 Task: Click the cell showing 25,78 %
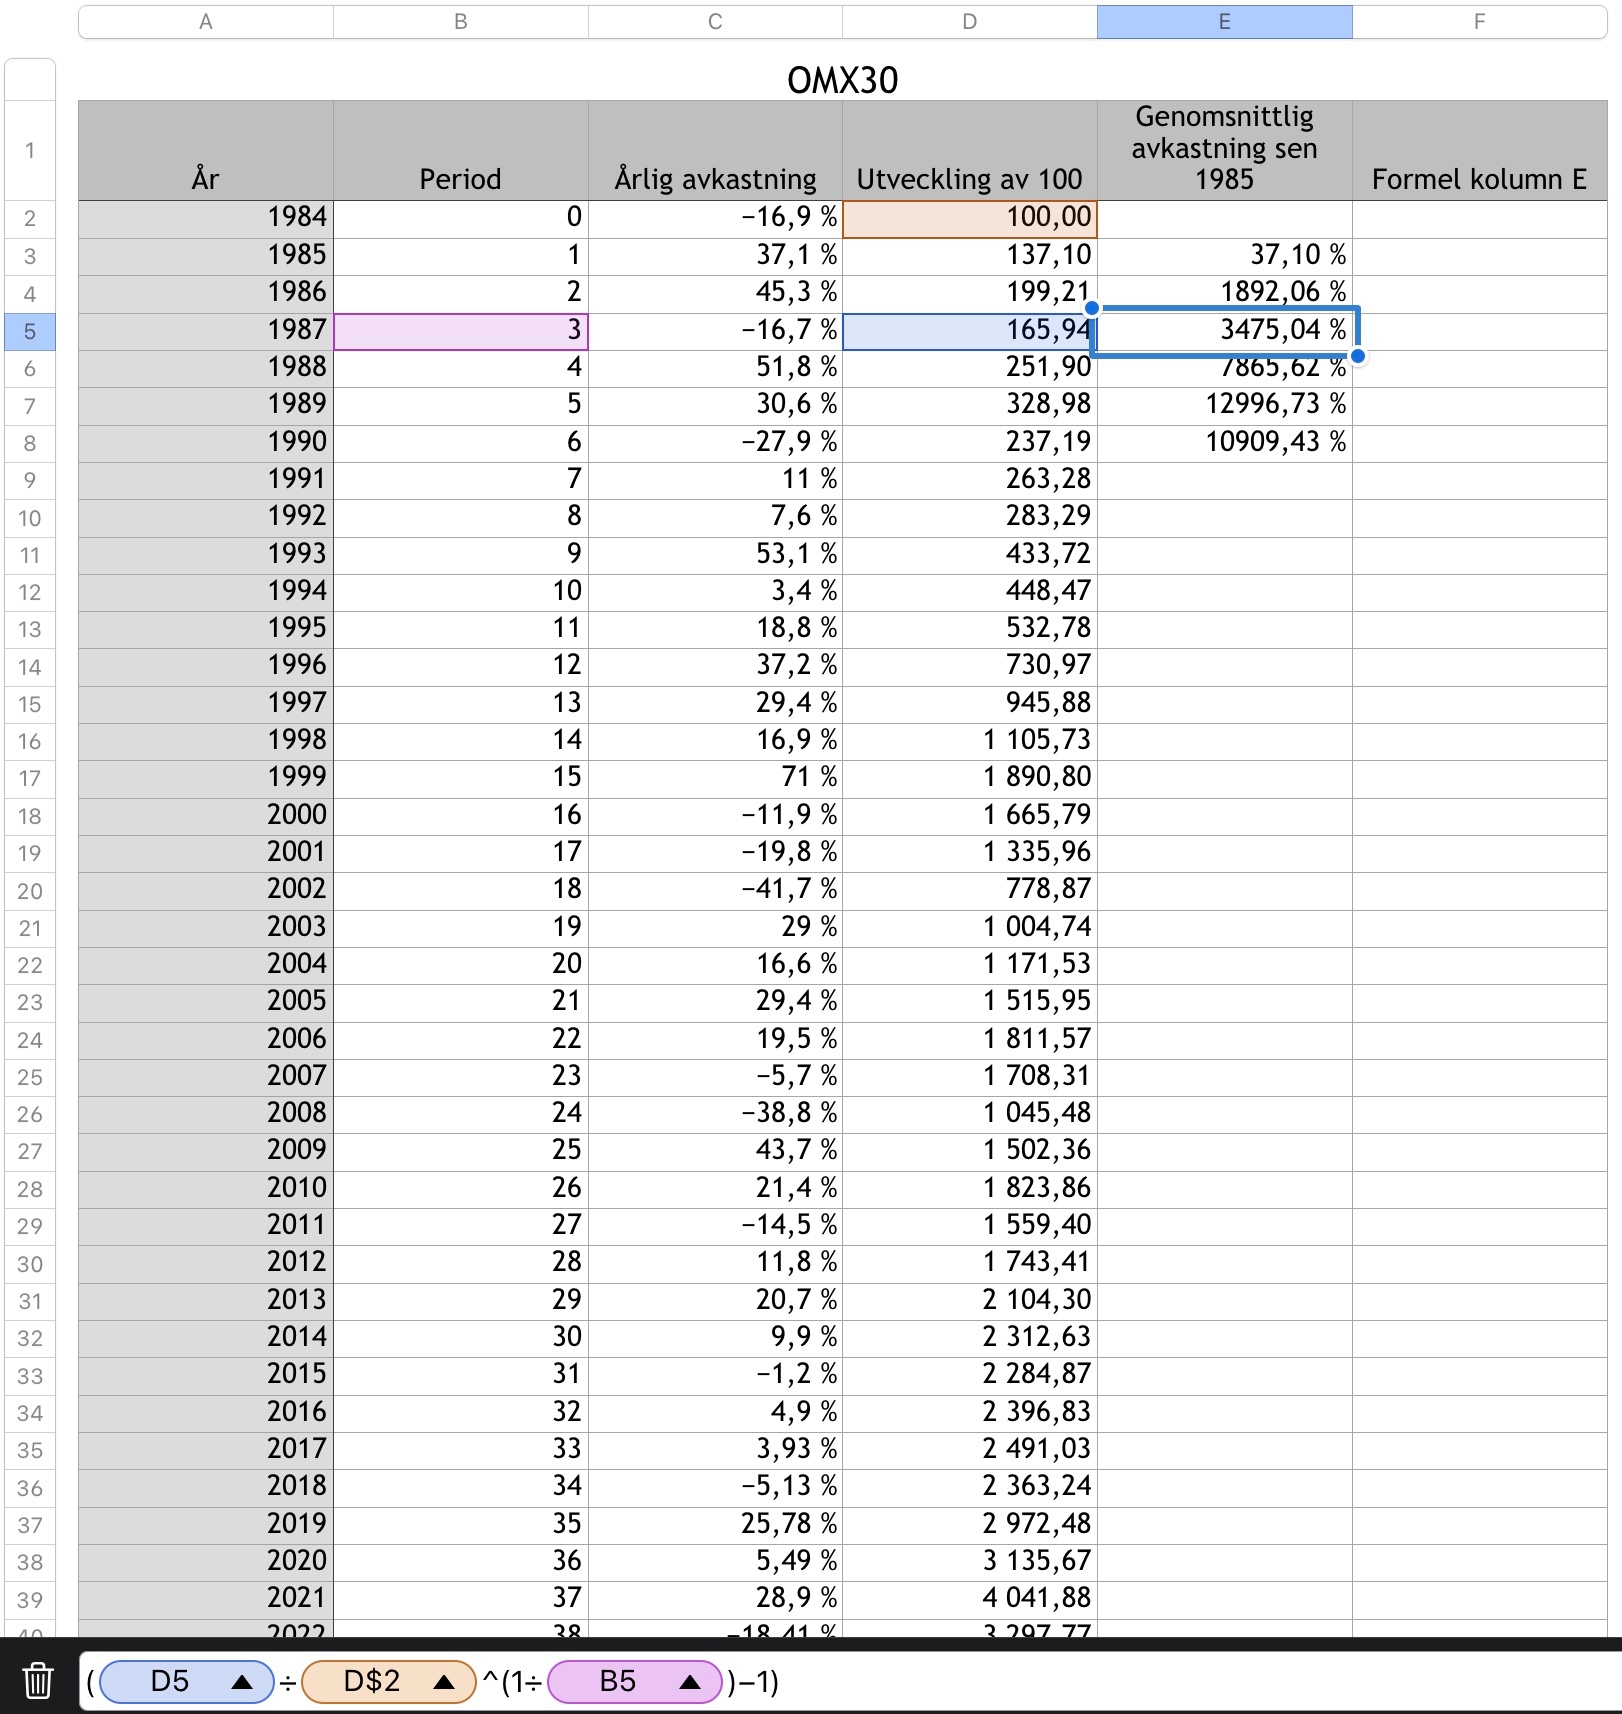[715, 1525]
